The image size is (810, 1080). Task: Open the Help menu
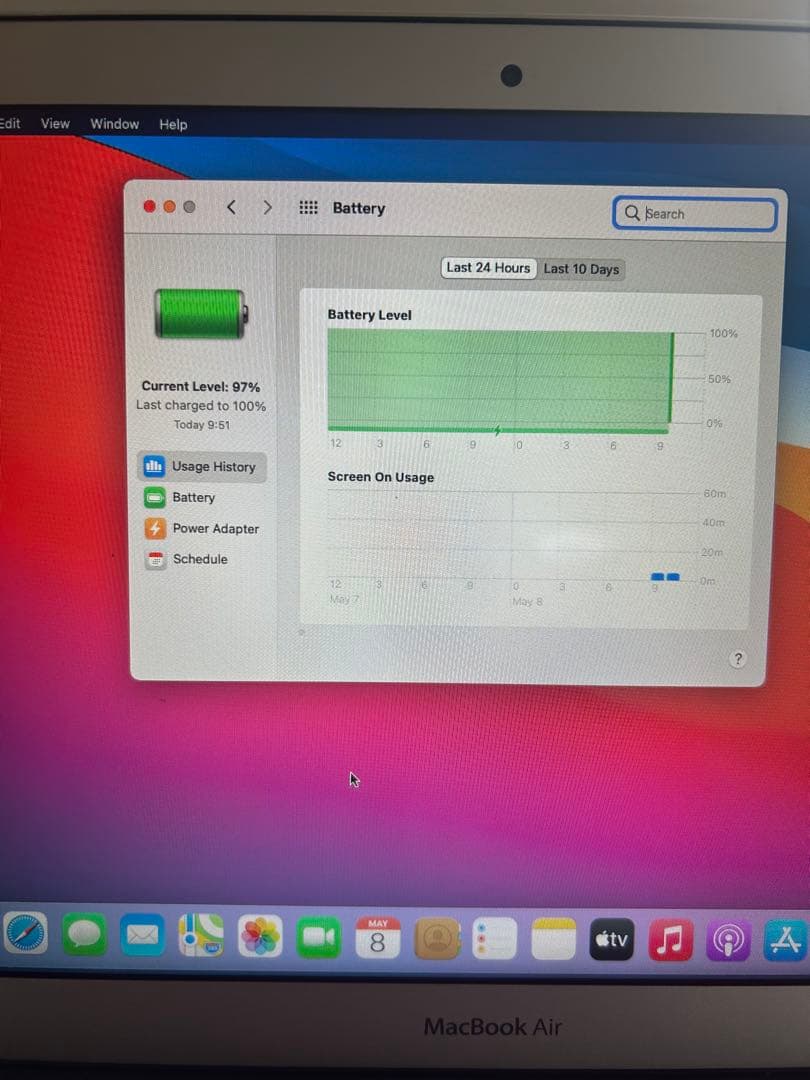(173, 125)
